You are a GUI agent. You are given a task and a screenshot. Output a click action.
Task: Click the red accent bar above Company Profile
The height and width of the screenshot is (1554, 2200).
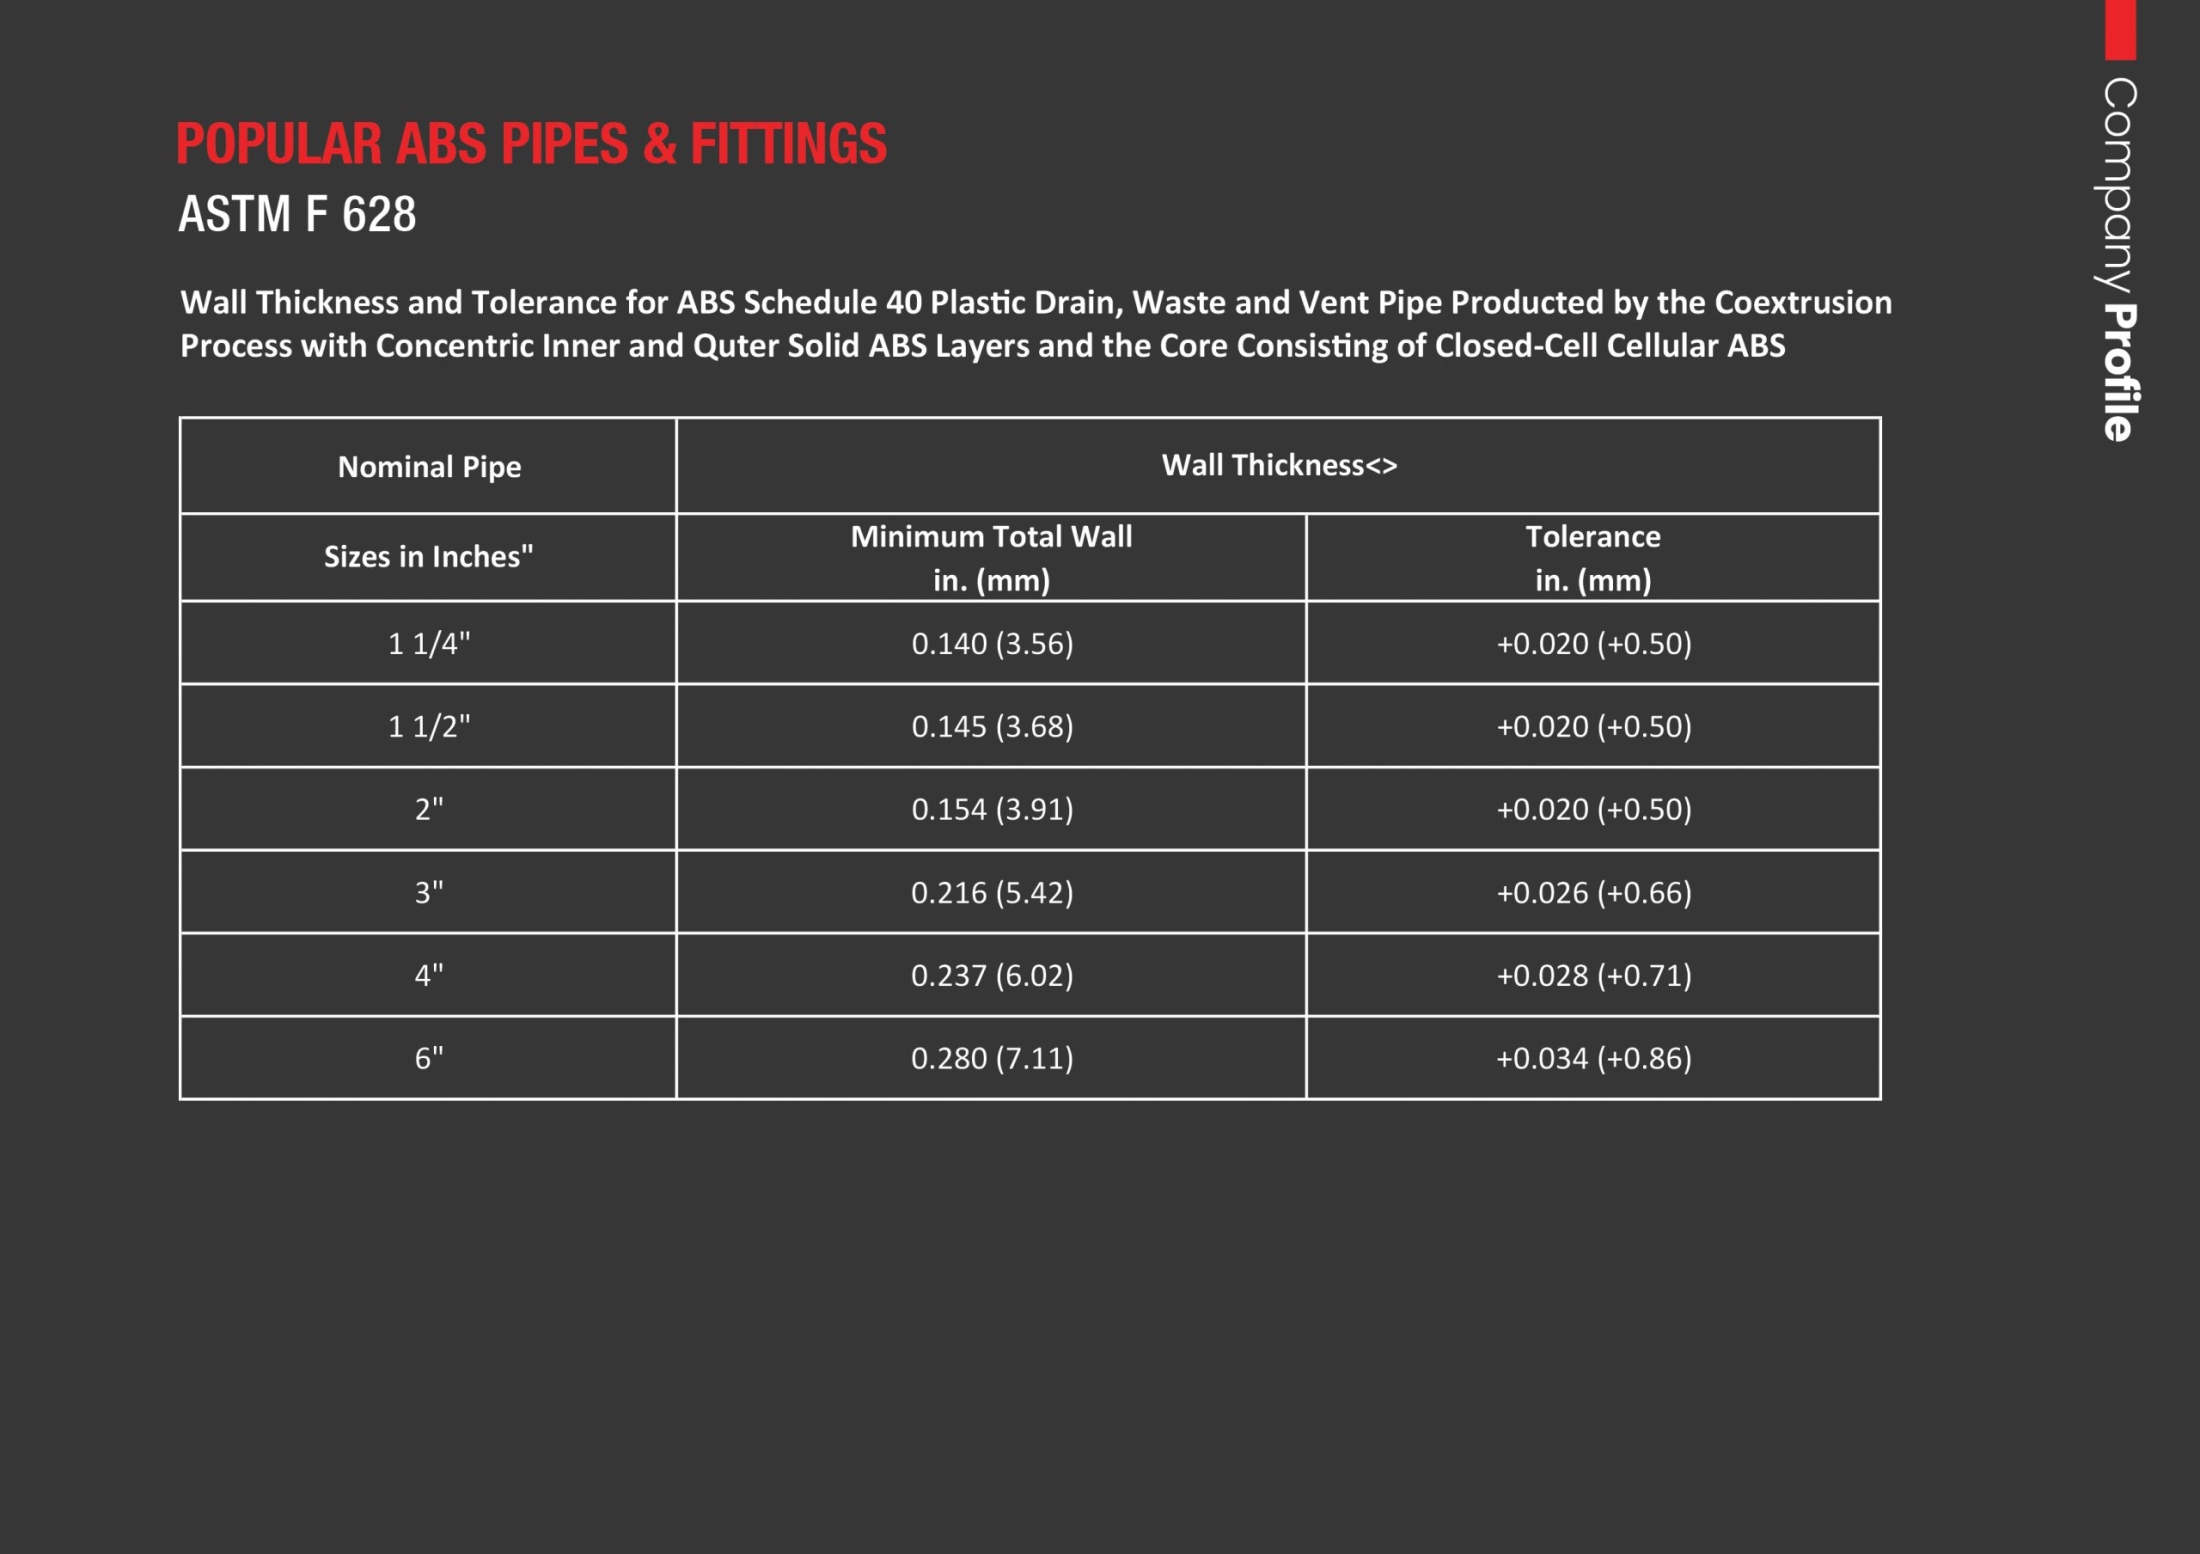pyautogui.click(x=2120, y=29)
